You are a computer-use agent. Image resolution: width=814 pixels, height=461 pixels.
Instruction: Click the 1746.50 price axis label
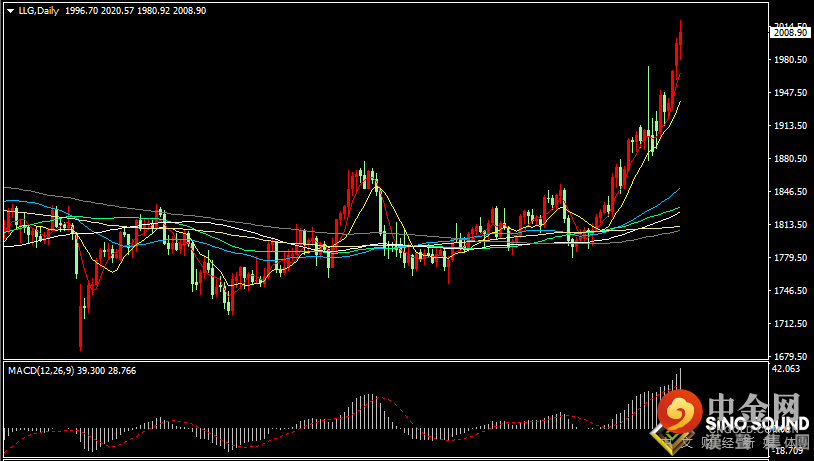tap(789, 291)
